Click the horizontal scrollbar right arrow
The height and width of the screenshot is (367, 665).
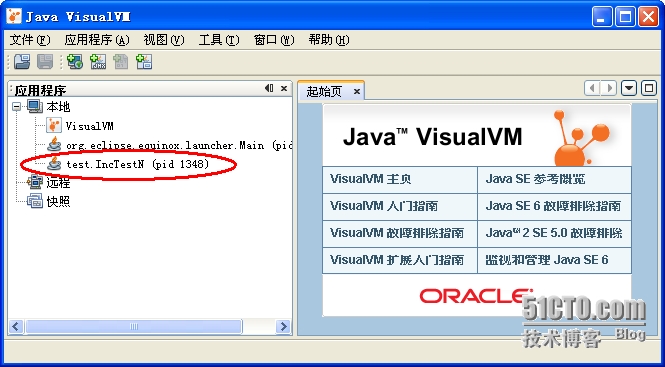click(283, 326)
